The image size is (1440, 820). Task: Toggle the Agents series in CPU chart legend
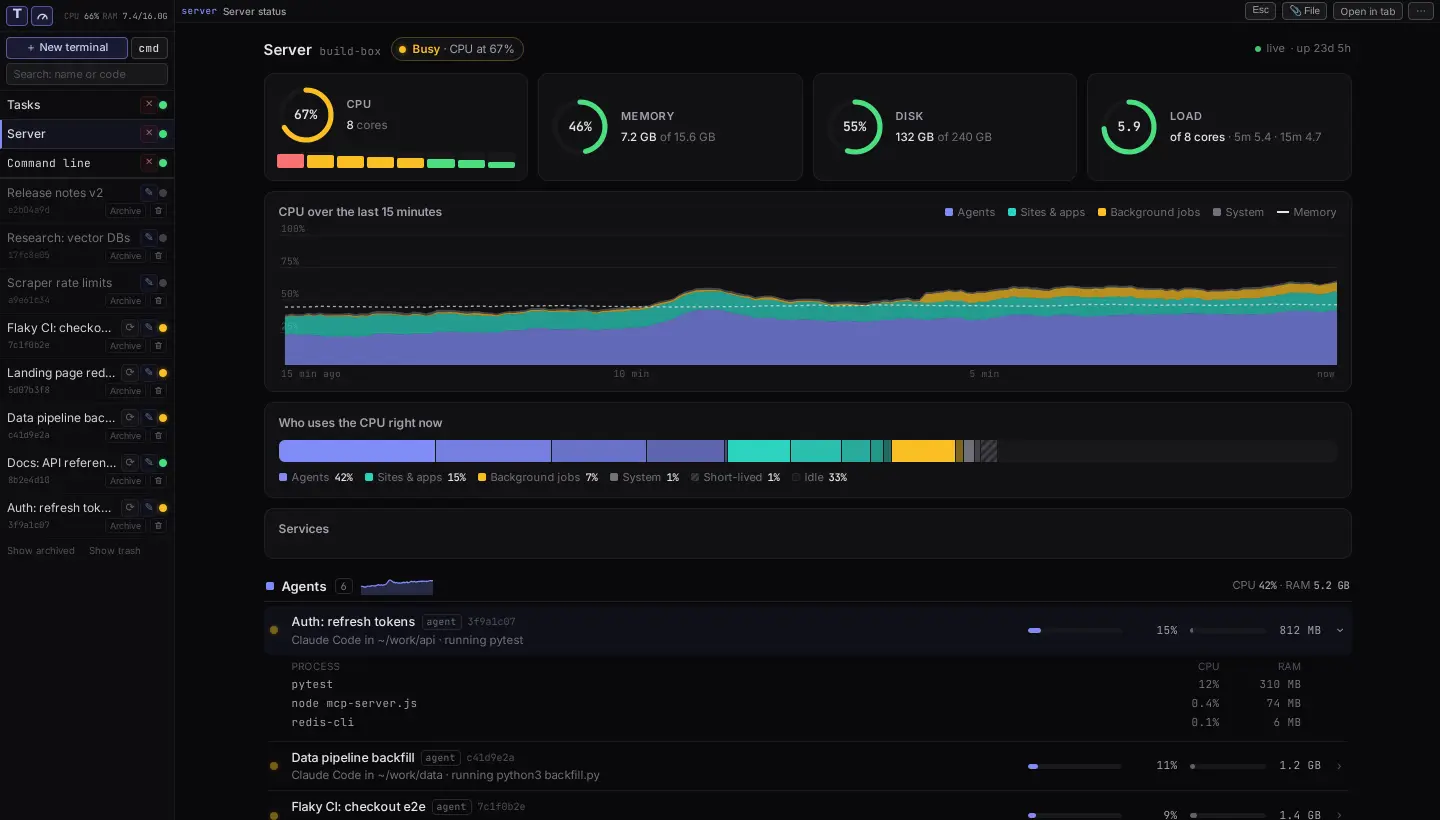[x=970, y=212]
